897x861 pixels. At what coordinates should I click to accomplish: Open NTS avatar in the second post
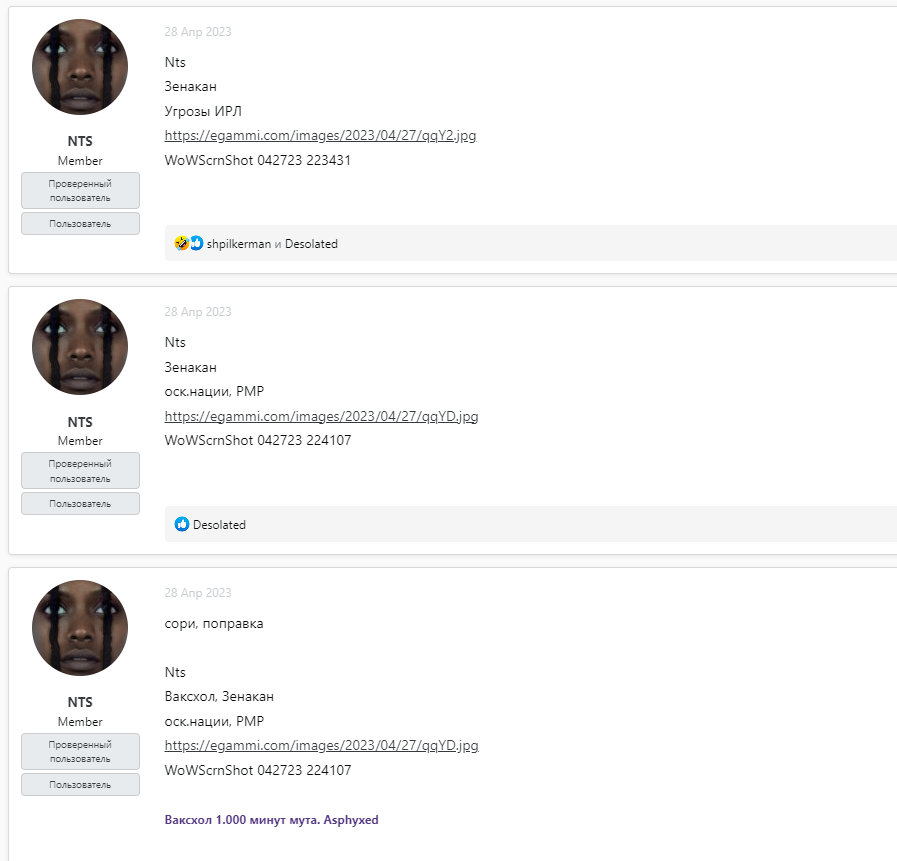(80, 347)
